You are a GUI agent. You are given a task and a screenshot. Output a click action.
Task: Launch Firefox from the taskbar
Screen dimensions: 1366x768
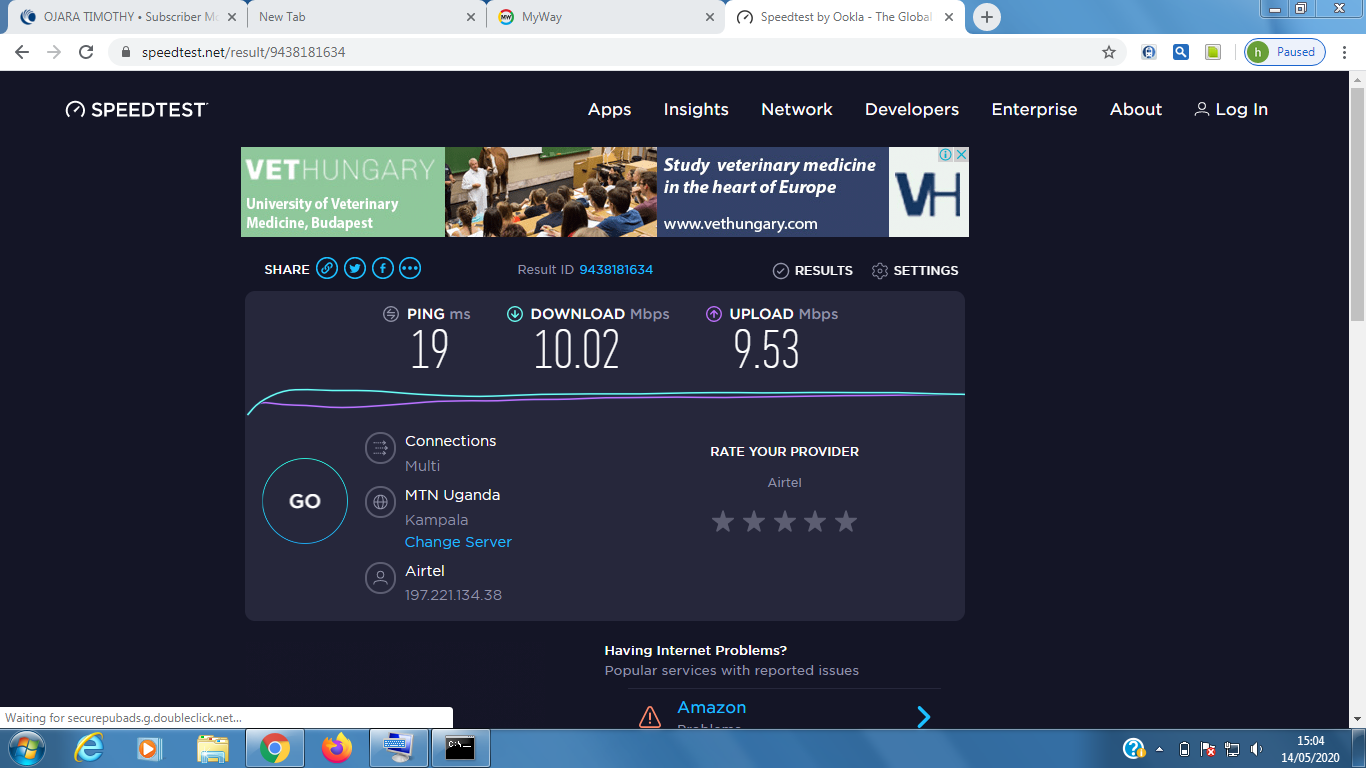coord(337,747)
